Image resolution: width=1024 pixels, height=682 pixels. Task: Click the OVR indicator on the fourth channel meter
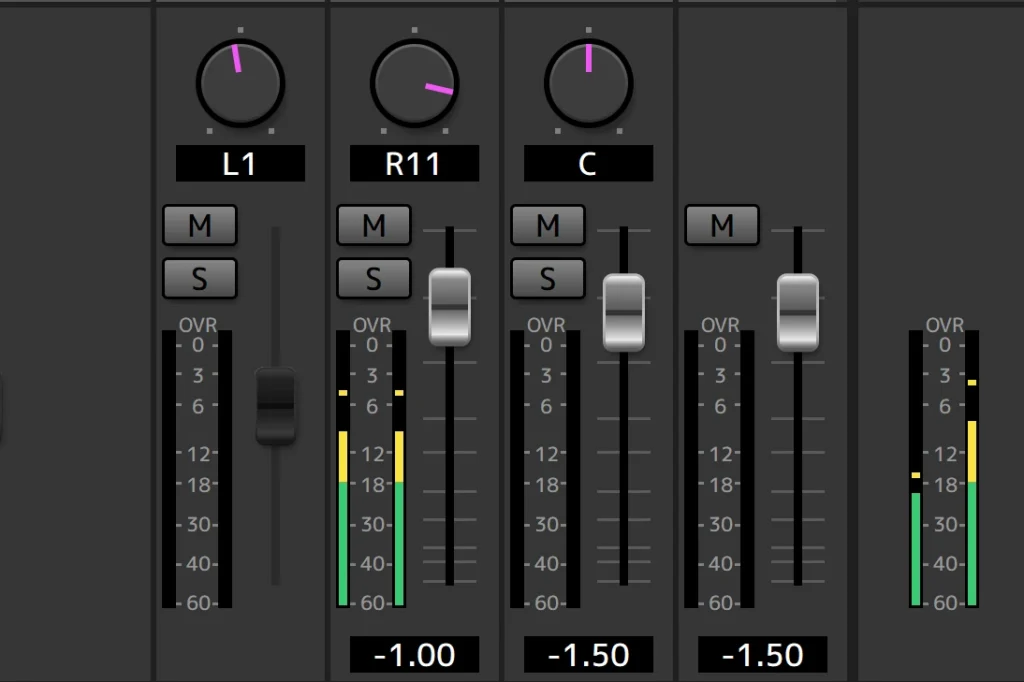tap(720, 325)
